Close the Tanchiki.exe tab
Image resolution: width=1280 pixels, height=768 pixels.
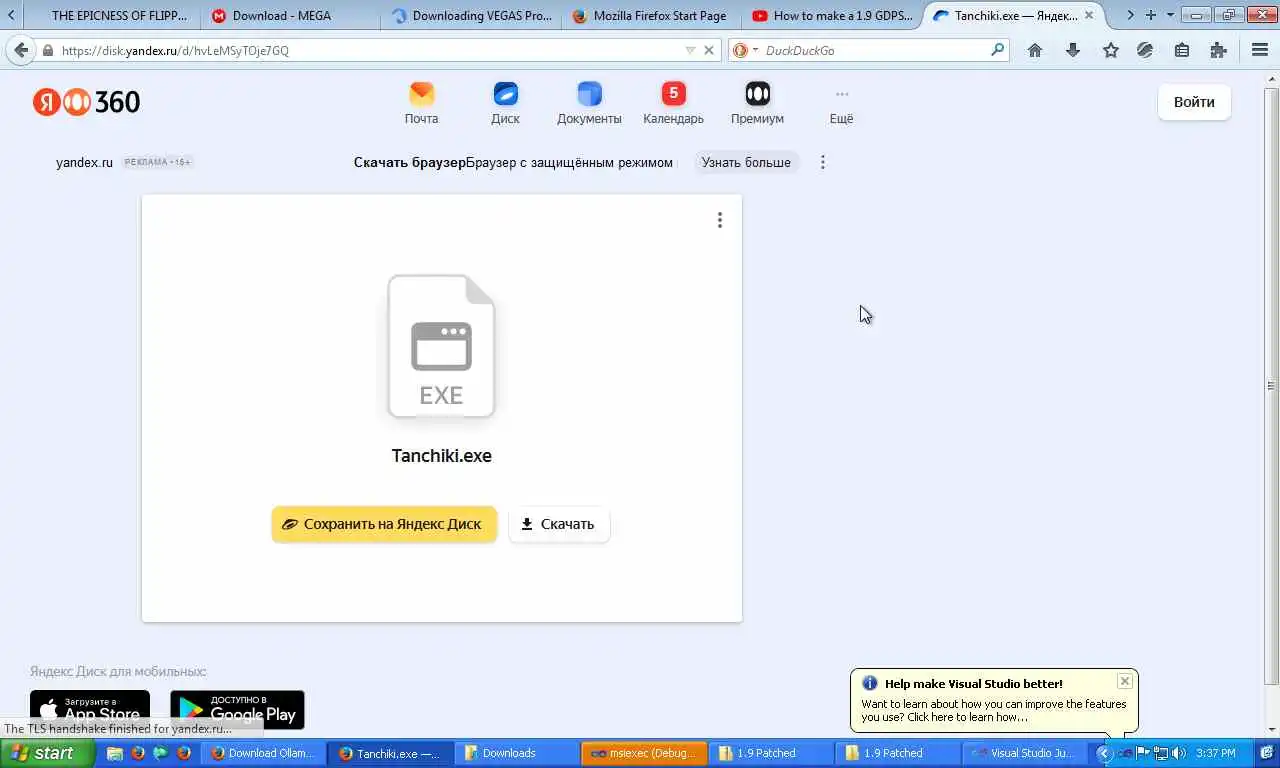coord(1089,15)
